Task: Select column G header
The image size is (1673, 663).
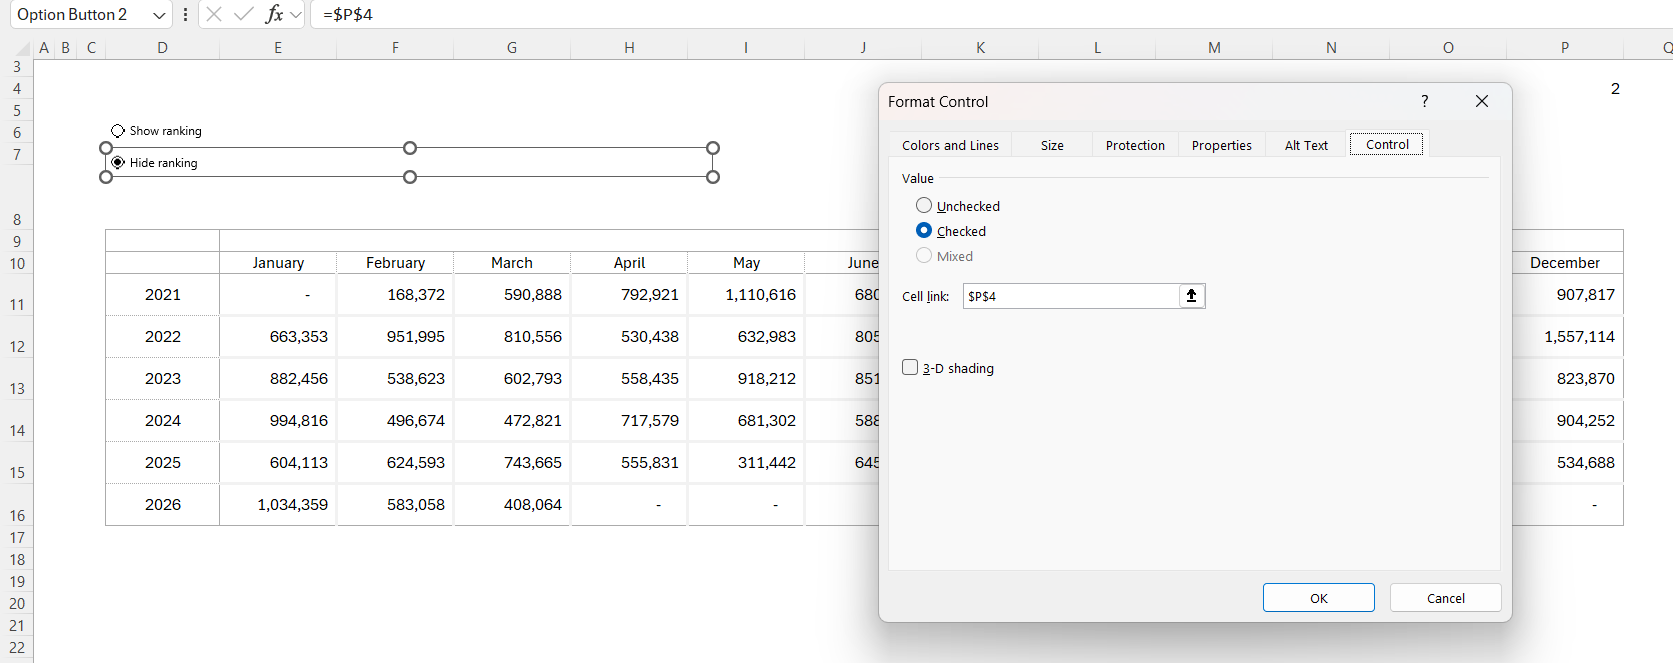Action: point(512,47)
